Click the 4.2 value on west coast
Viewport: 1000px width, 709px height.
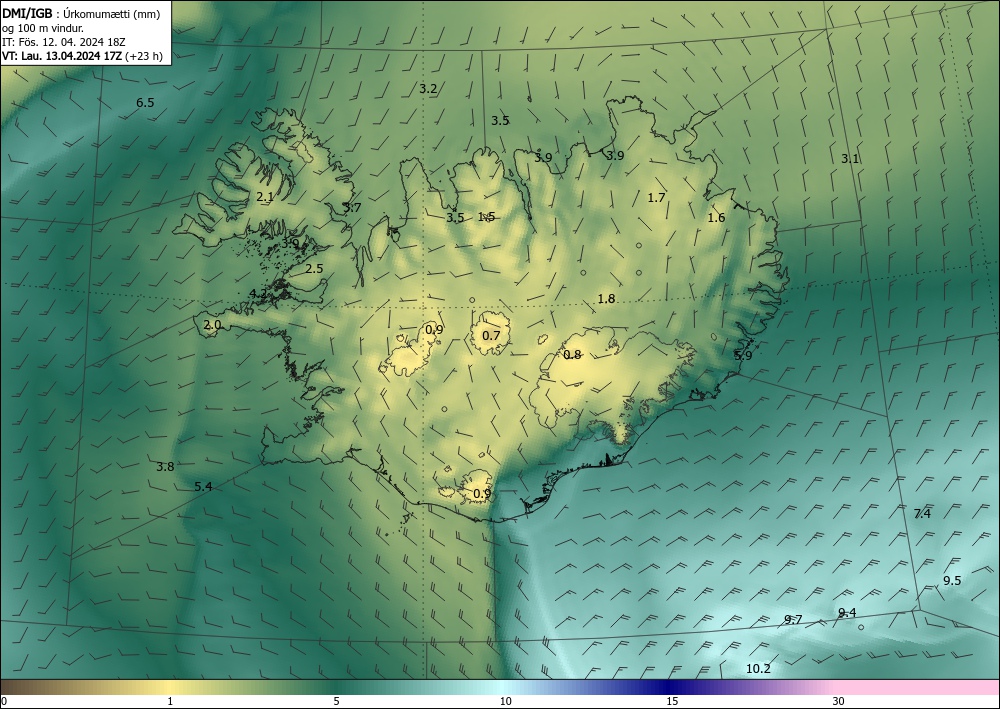(x=258, y=293)
